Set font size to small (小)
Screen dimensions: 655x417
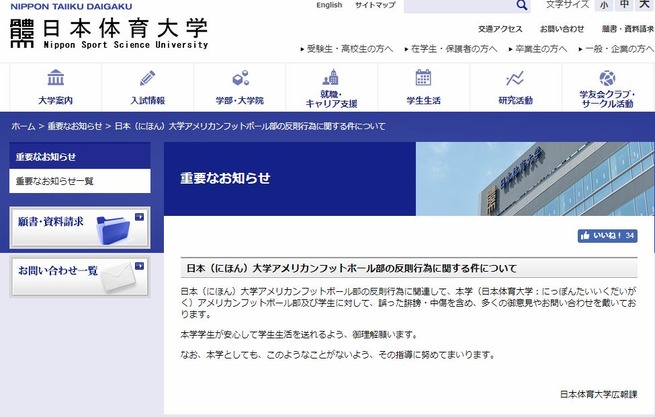[x=604, y=5]
